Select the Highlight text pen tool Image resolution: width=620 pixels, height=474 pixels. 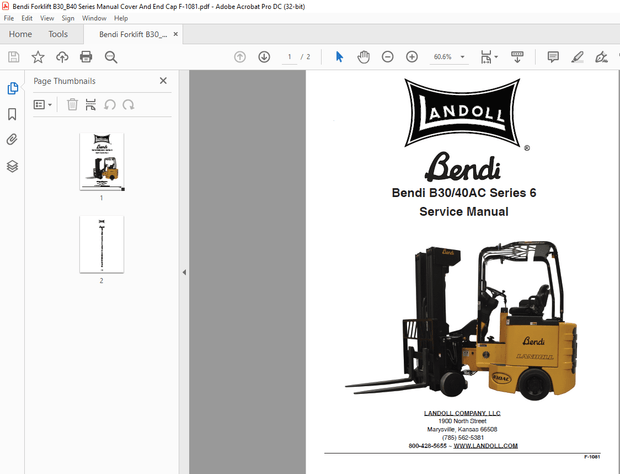(577, 57)
